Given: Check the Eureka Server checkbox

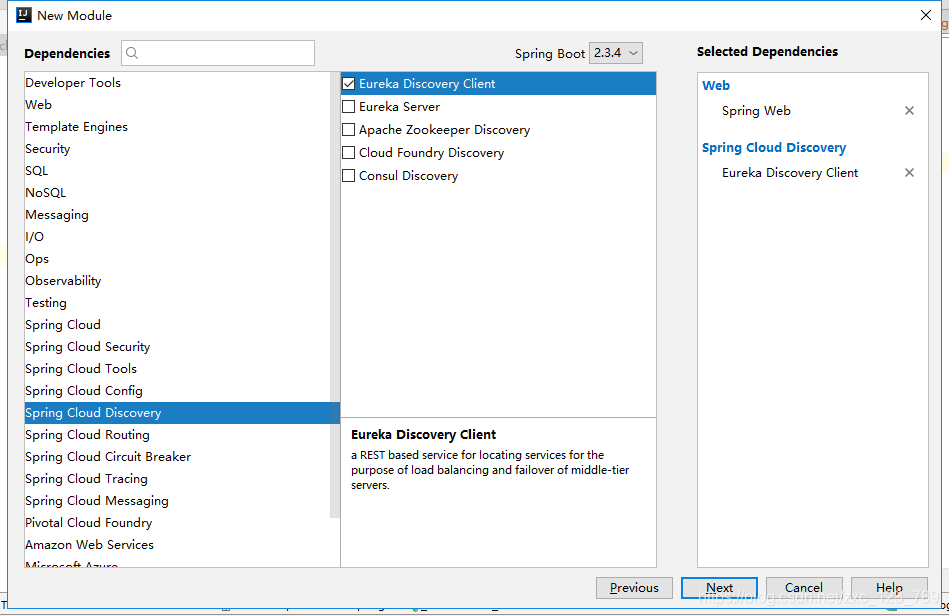Looking at the screenshot, I should point(349,106).
